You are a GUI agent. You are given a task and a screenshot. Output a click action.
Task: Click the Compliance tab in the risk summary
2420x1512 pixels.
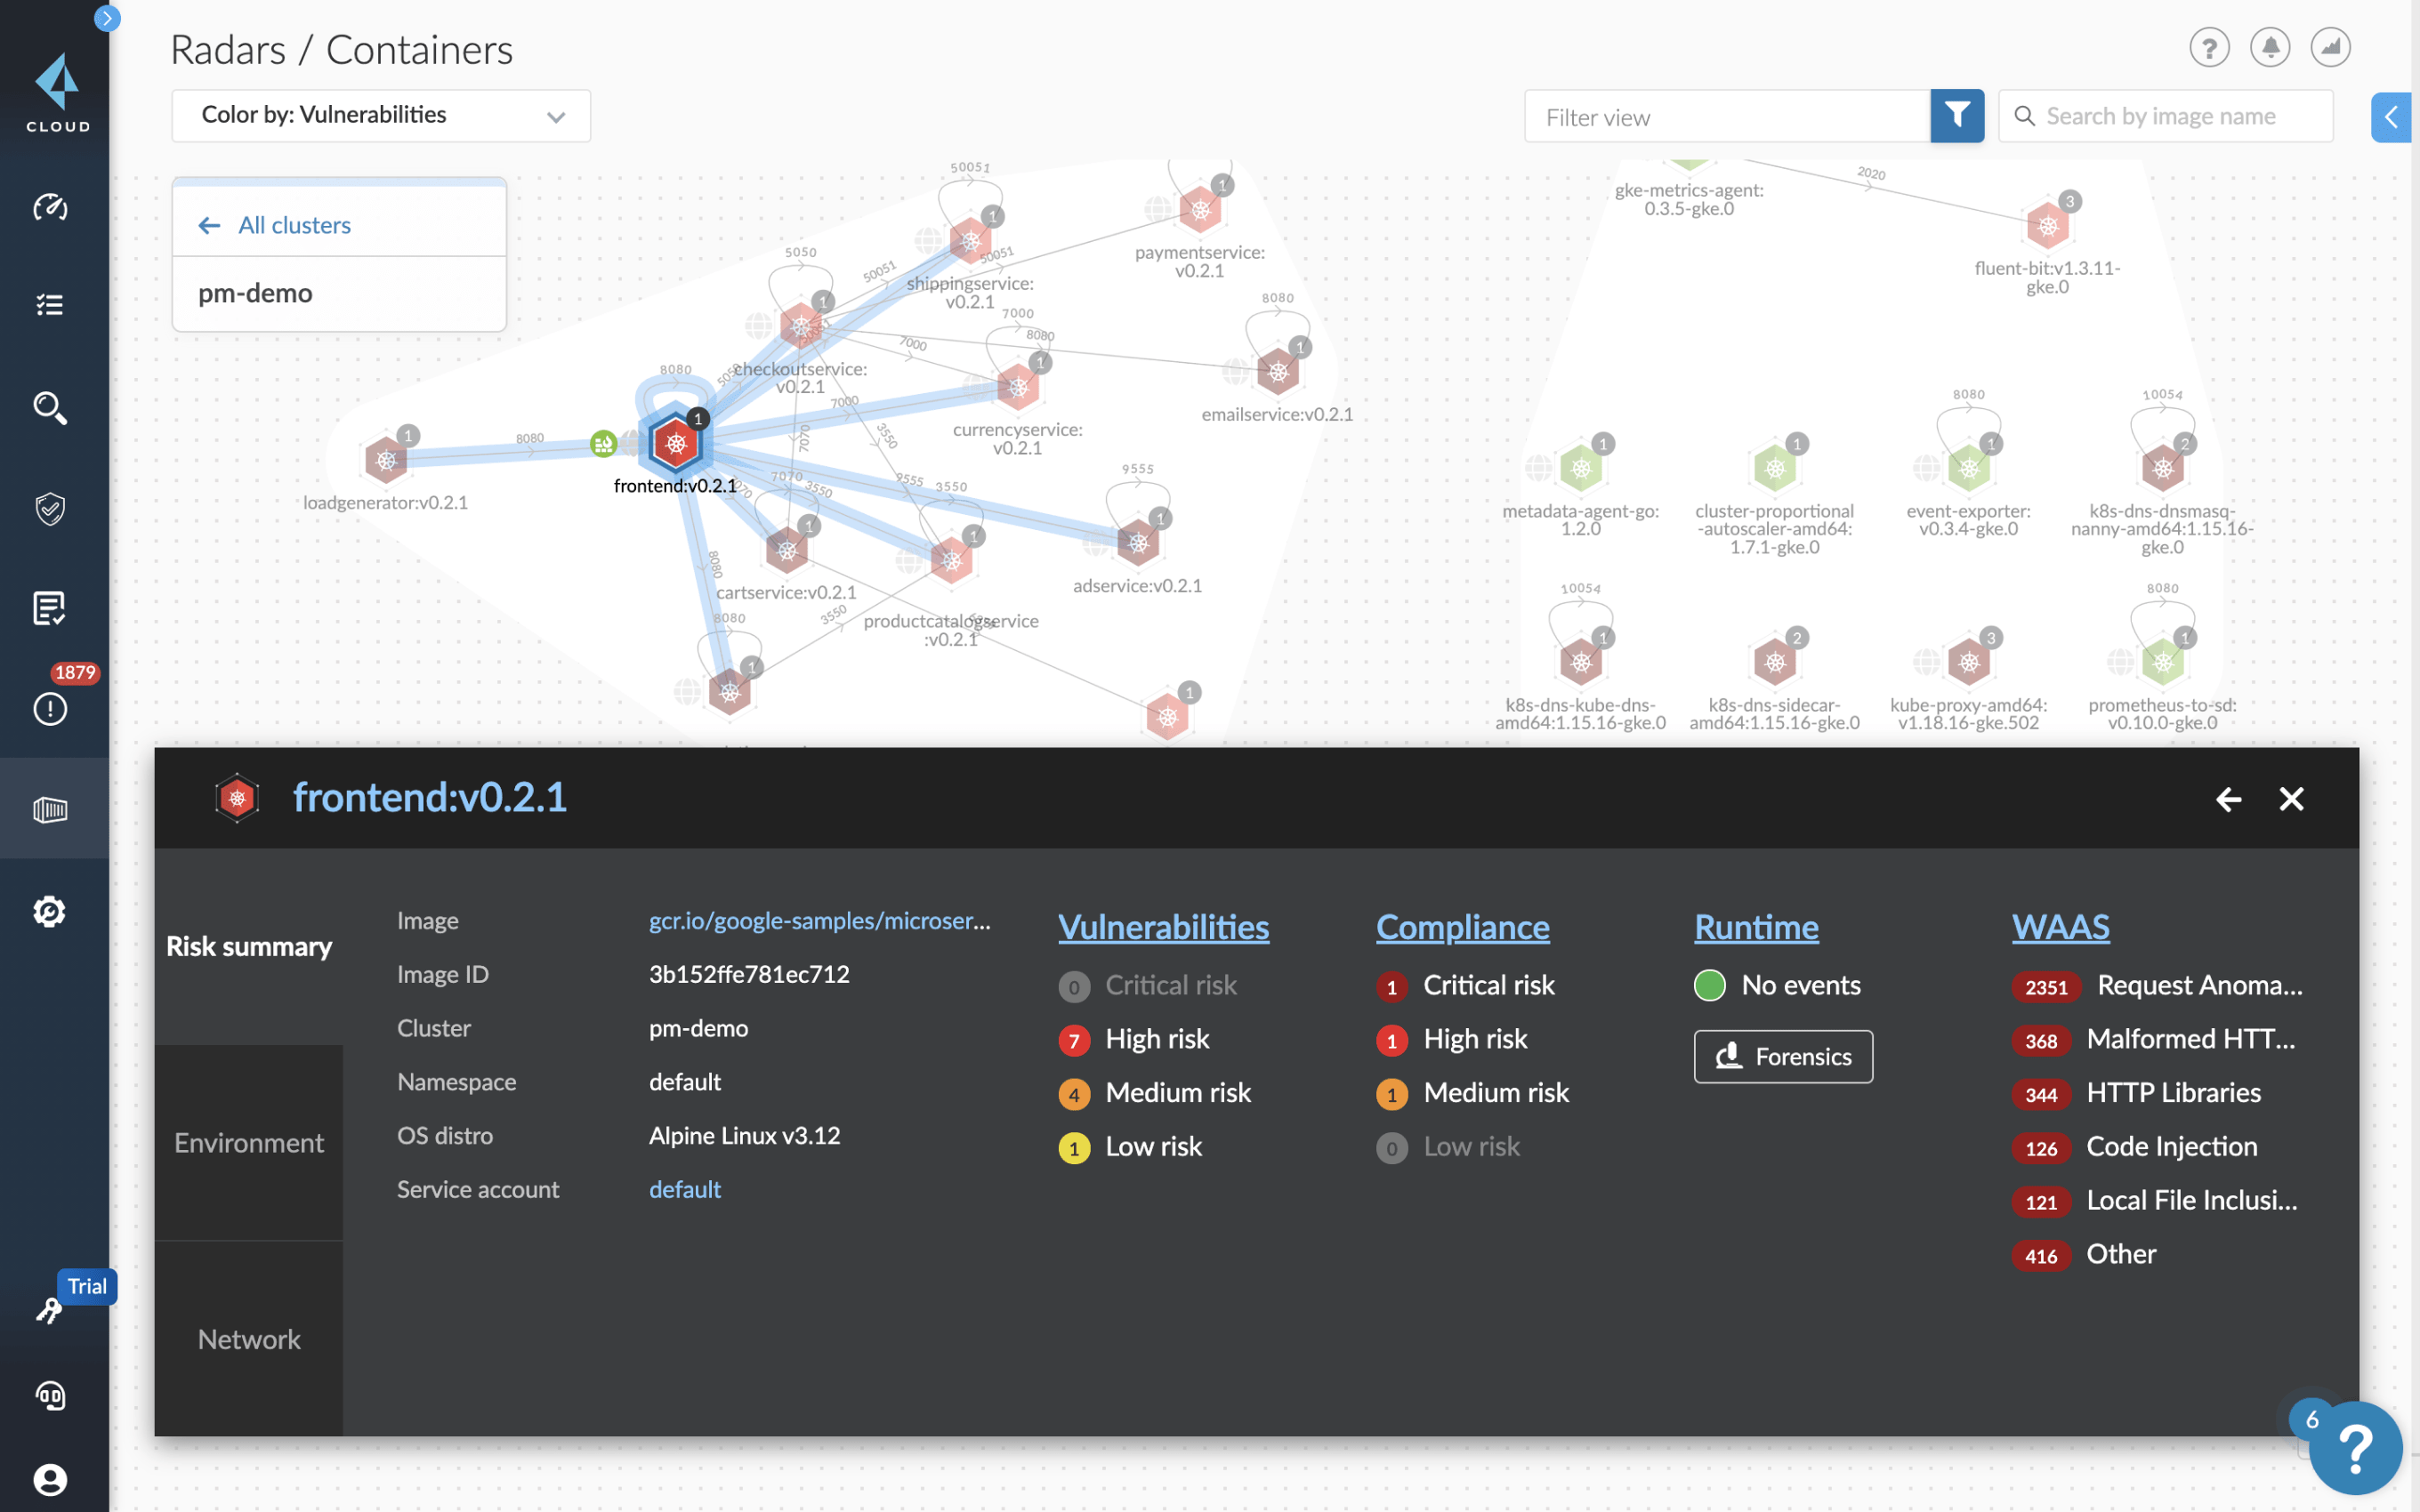click(1462, 927)
